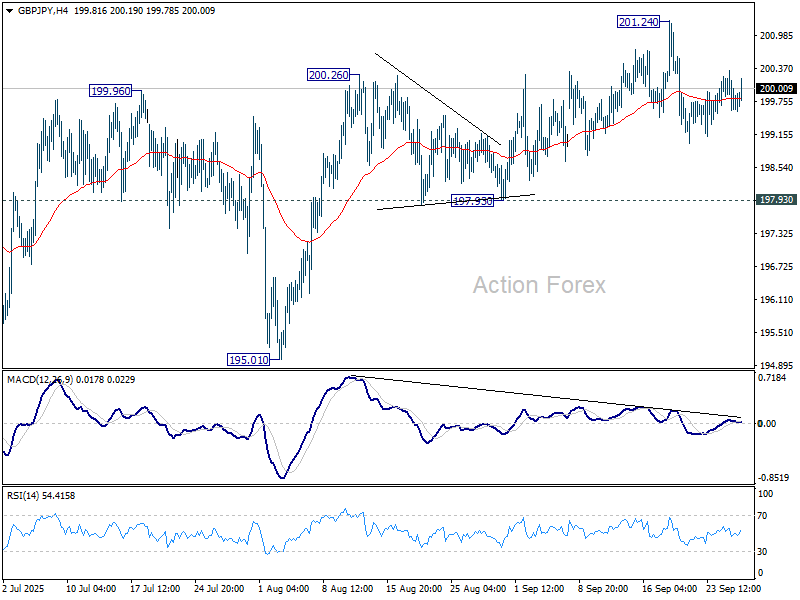The width and height of the screenshot is (800, 600).
Task: Click the 2 Jul 2025 date marker
Action: pyautogui.click(x=26, y=589)
